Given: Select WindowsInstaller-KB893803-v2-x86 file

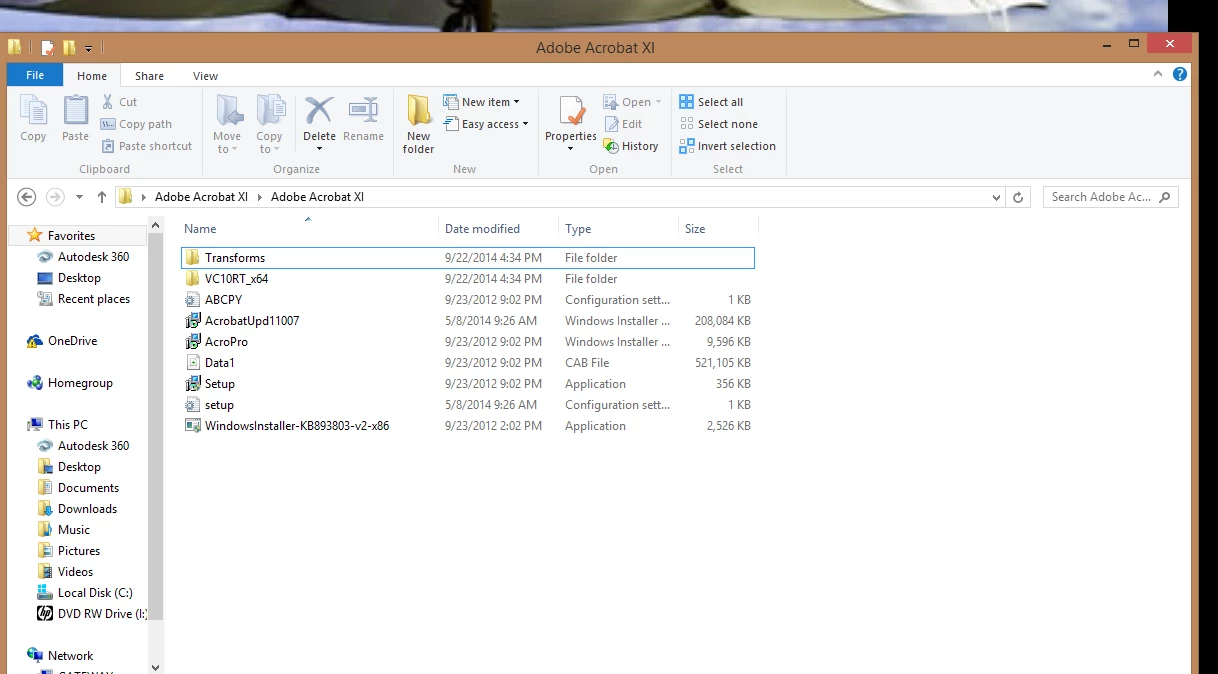Looking at the screenshot, I should click(467, 426).
